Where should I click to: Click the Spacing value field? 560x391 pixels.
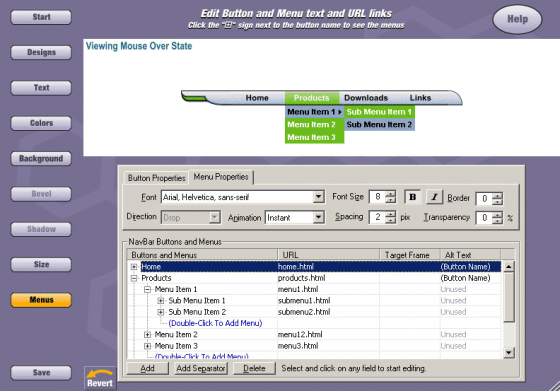point(378,217)
